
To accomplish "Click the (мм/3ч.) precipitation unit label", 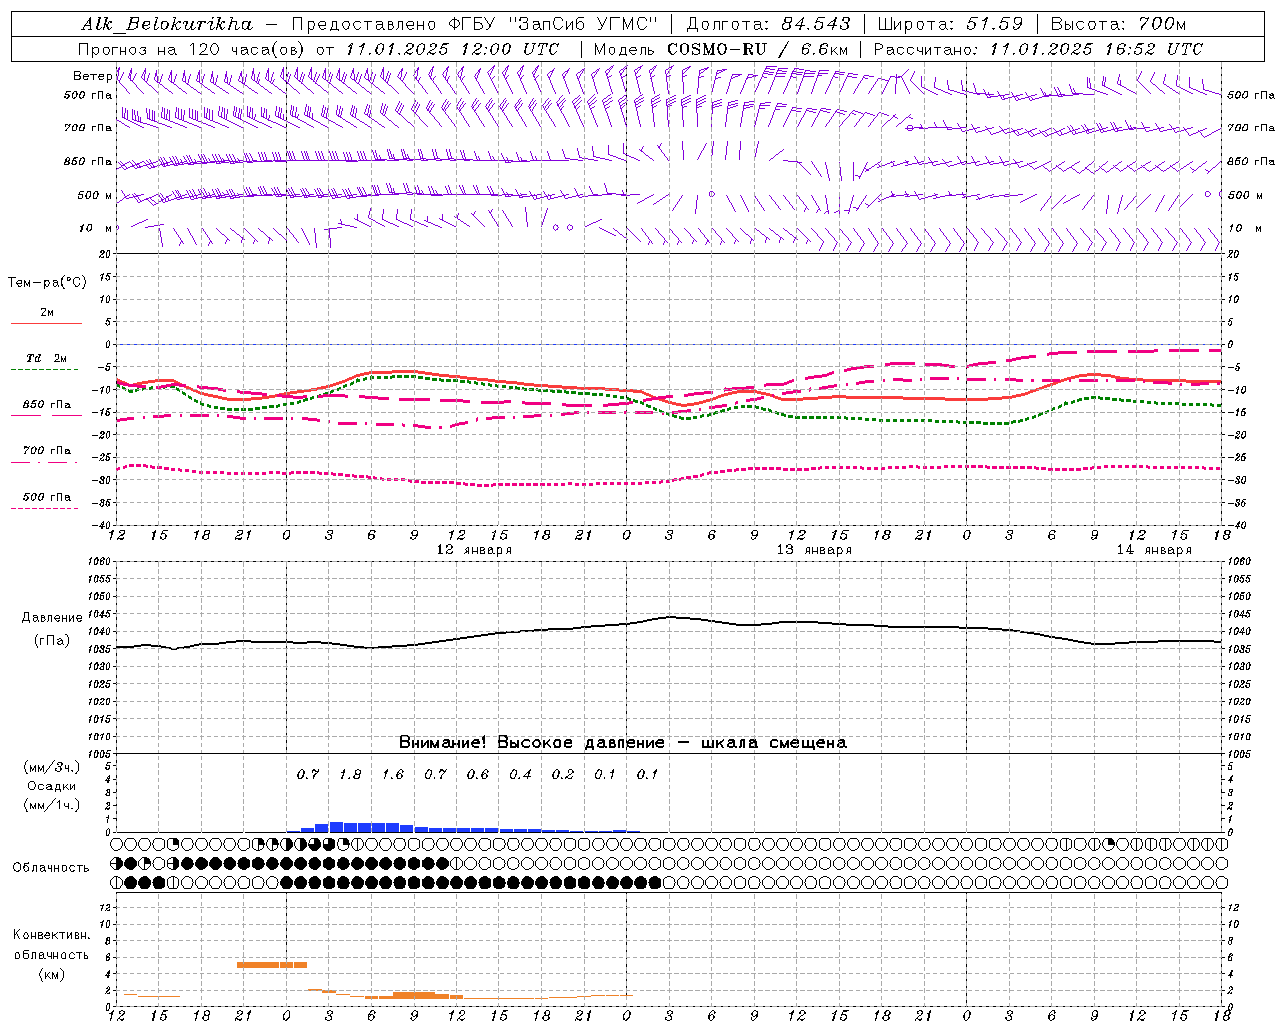I will point(51,767).
